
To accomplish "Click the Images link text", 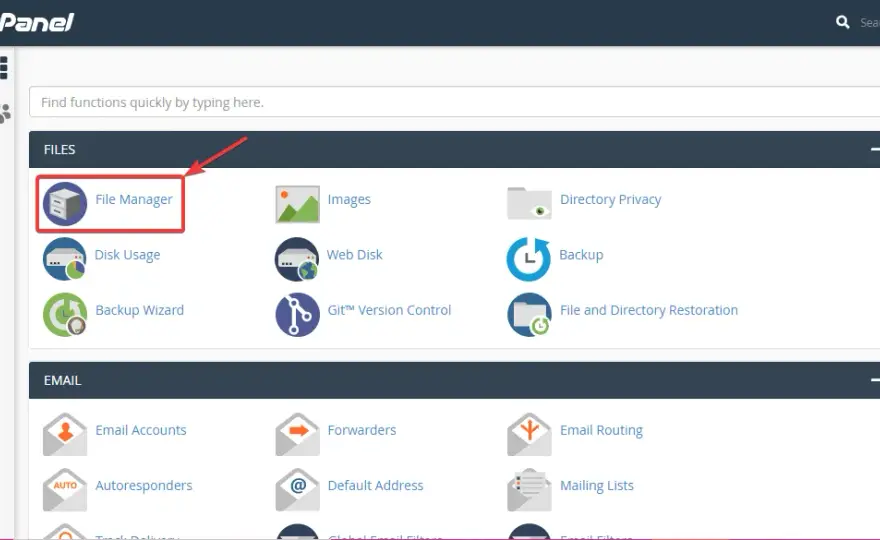I will click(349, 199).
